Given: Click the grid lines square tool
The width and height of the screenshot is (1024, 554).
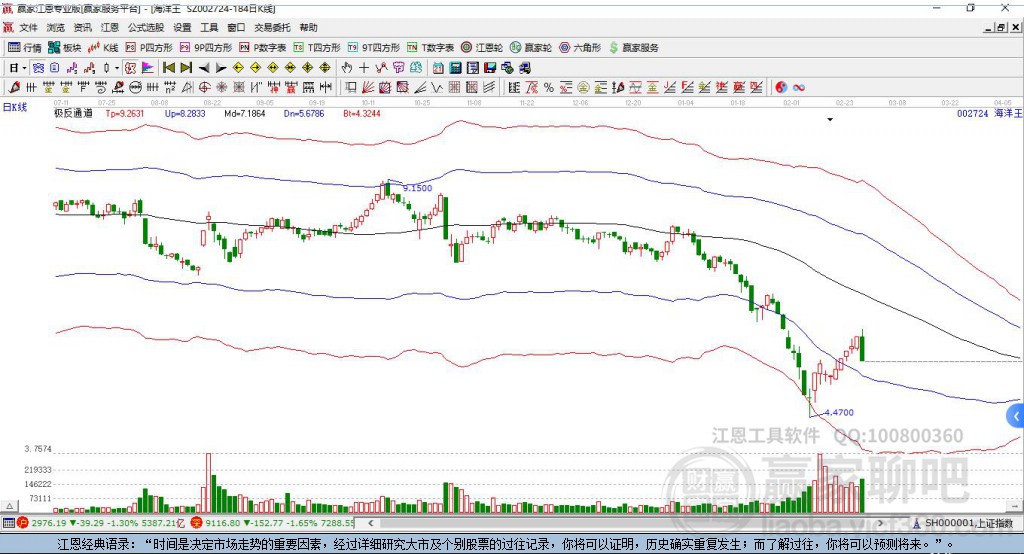Looking at the screenshot, I should coord(454,88).
